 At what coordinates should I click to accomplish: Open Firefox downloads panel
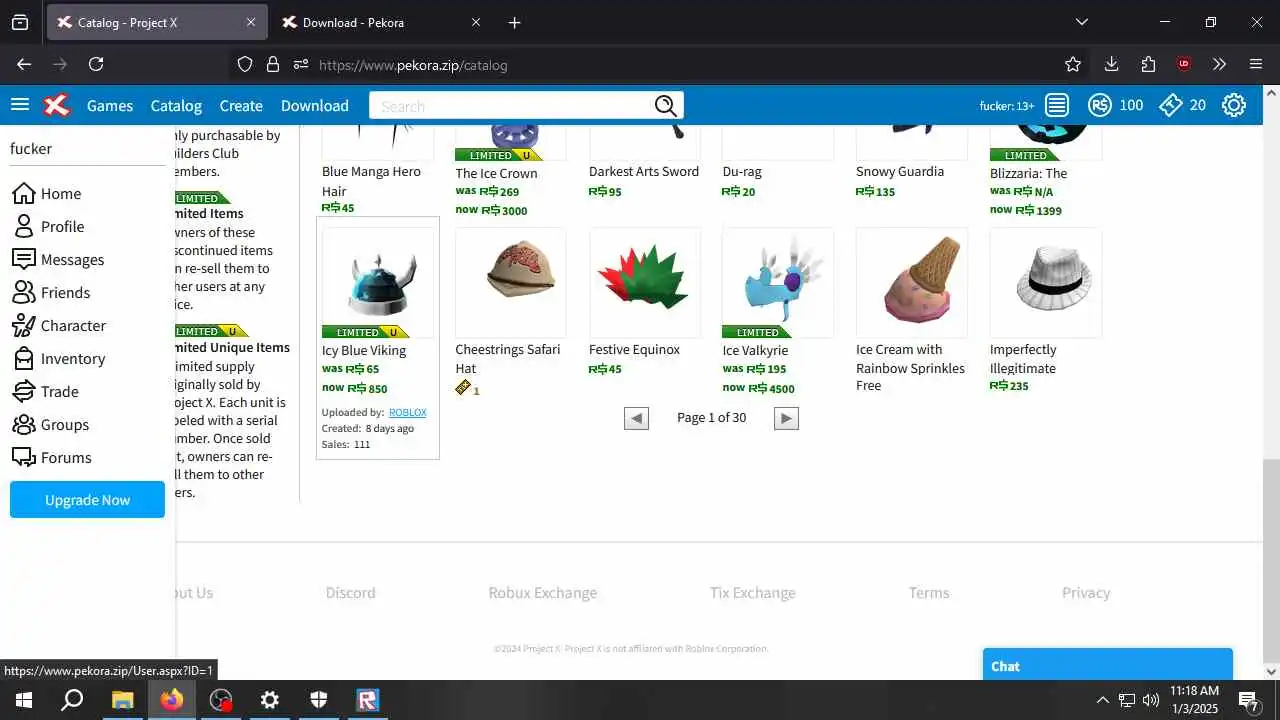pyautogui.click(x=1111, y=64)
